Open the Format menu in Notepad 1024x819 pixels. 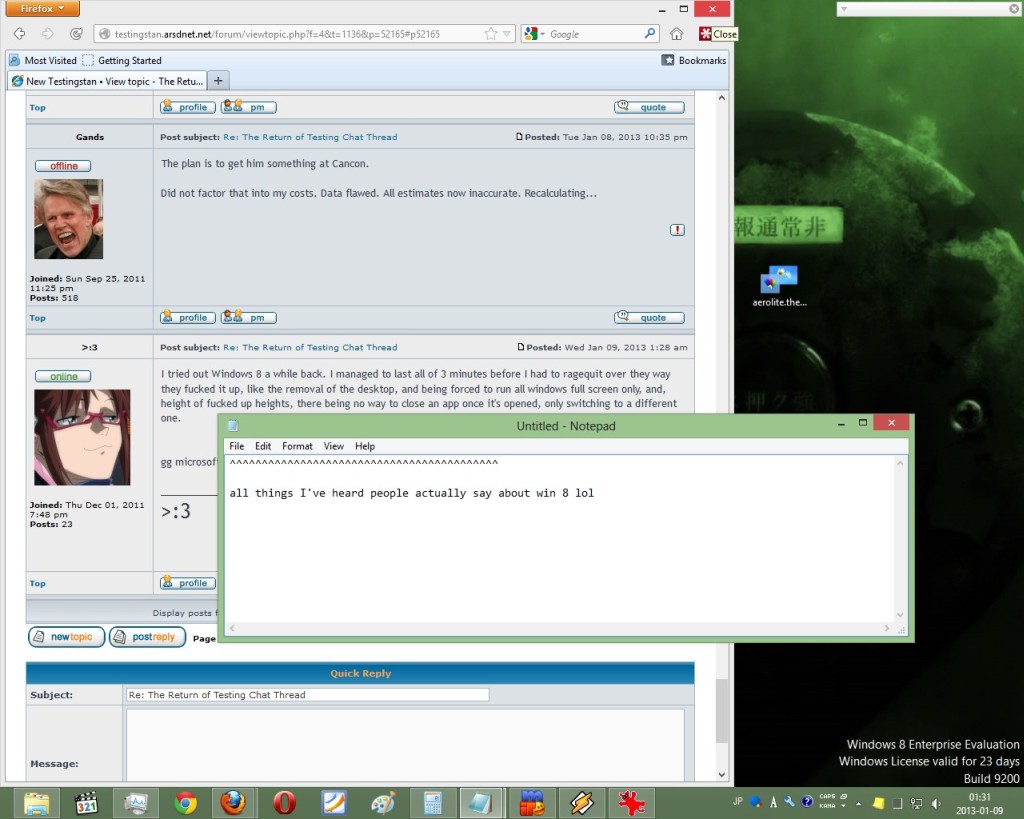[297, 446]
